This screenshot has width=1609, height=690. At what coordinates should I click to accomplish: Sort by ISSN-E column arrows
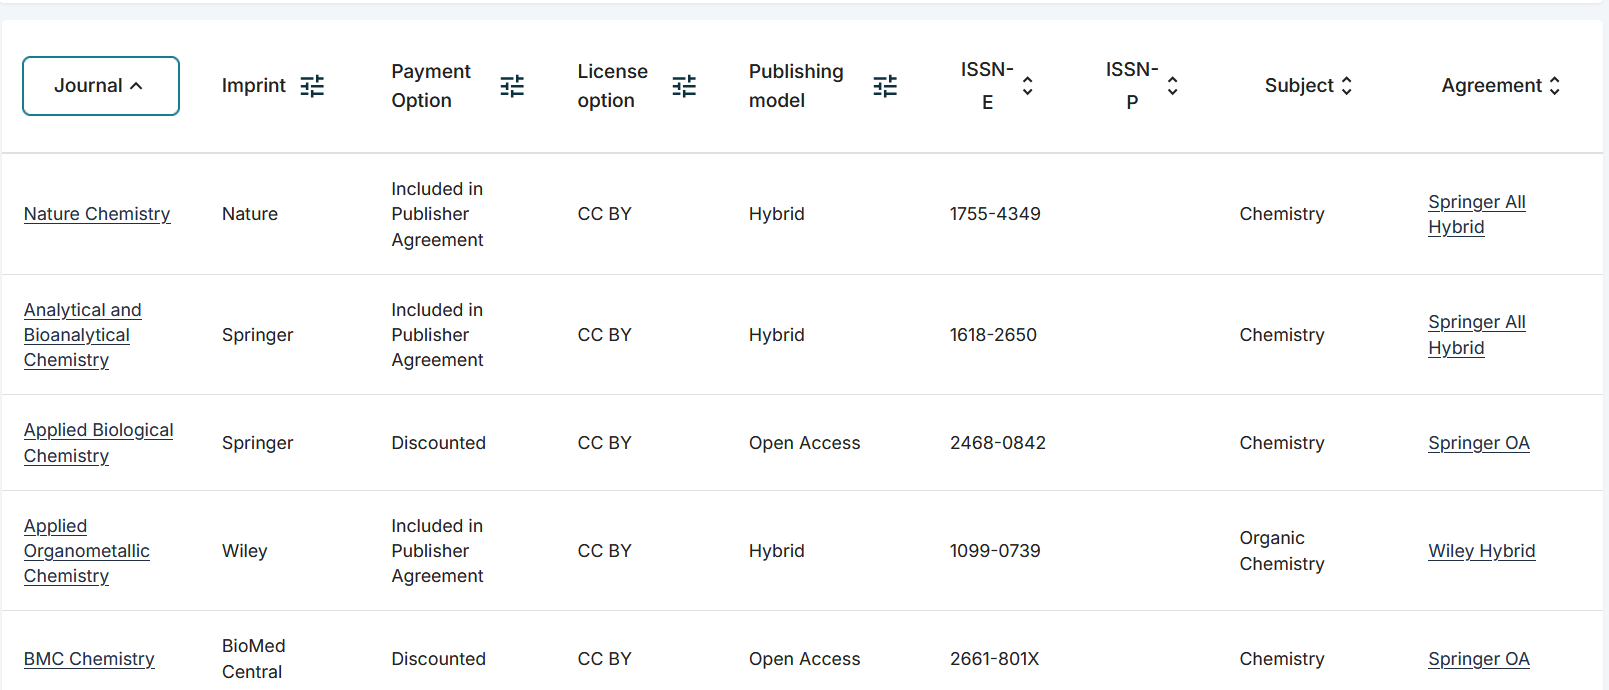click(1027, 86)
